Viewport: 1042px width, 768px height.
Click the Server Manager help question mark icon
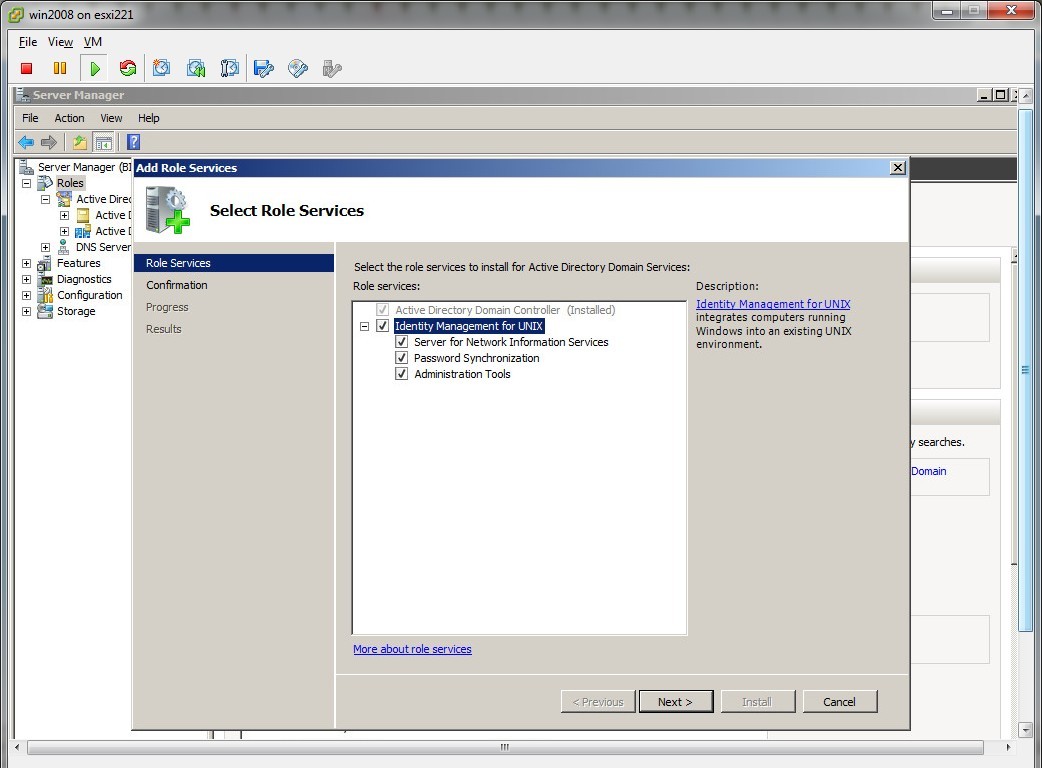point(133,142)
